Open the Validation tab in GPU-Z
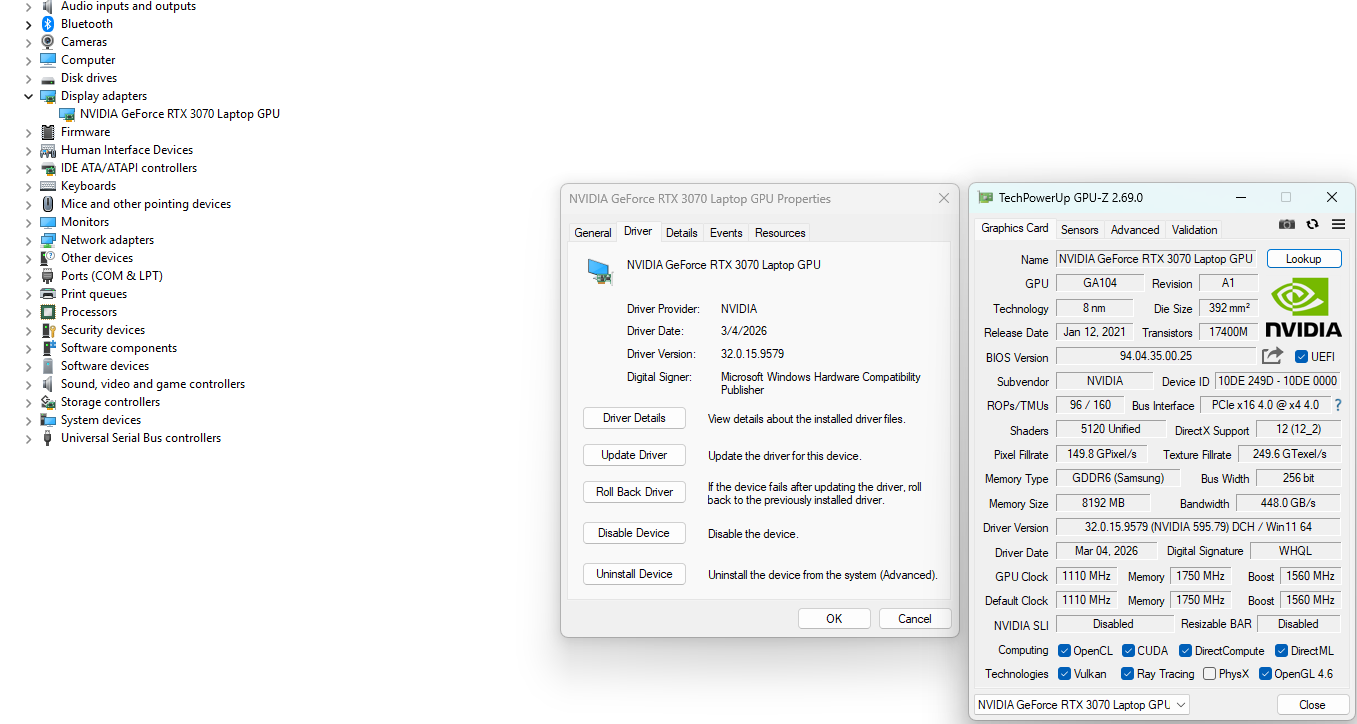Screen dimensions: 1357x724 pyautogui.click(x=1195, y=230)
